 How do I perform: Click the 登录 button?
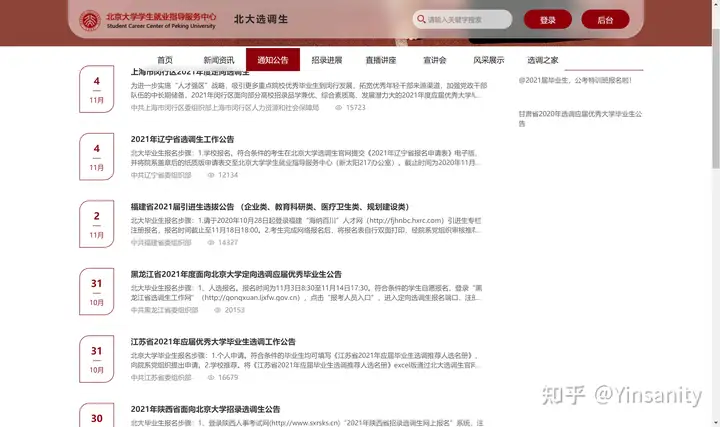click(x=548, y=20)
